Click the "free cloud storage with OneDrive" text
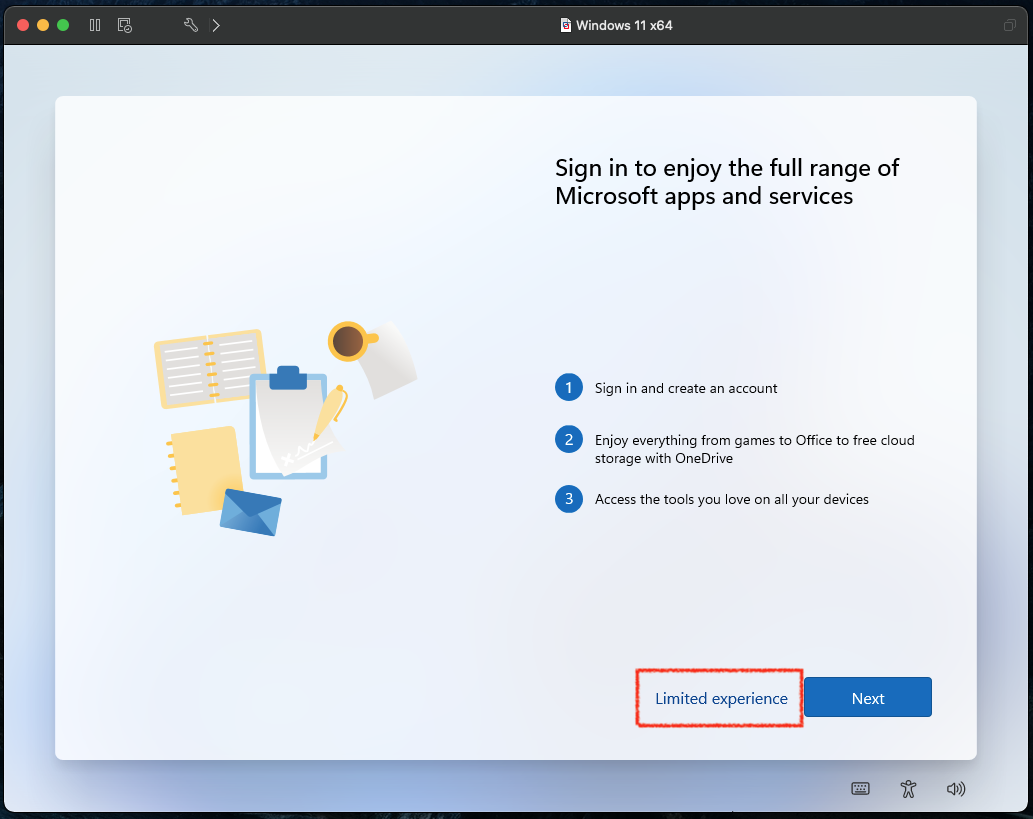Viewport: 1033px width, 819px height. pos(754,449)
